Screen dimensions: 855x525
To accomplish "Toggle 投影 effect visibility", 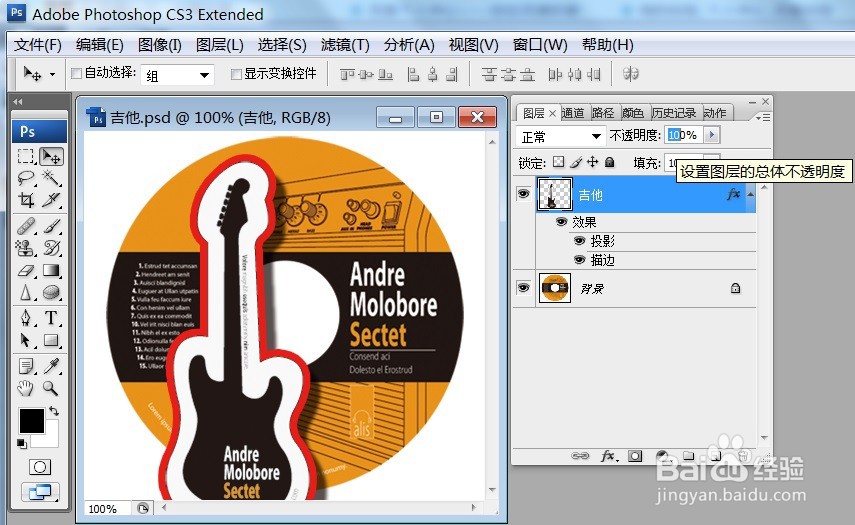I will pos(580,241).
